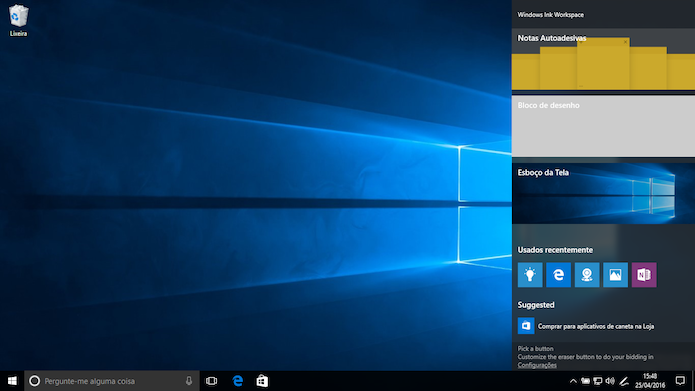The image size is (695, 391).
Task: Click the "Suggested" heading
Action: (536, 305)
